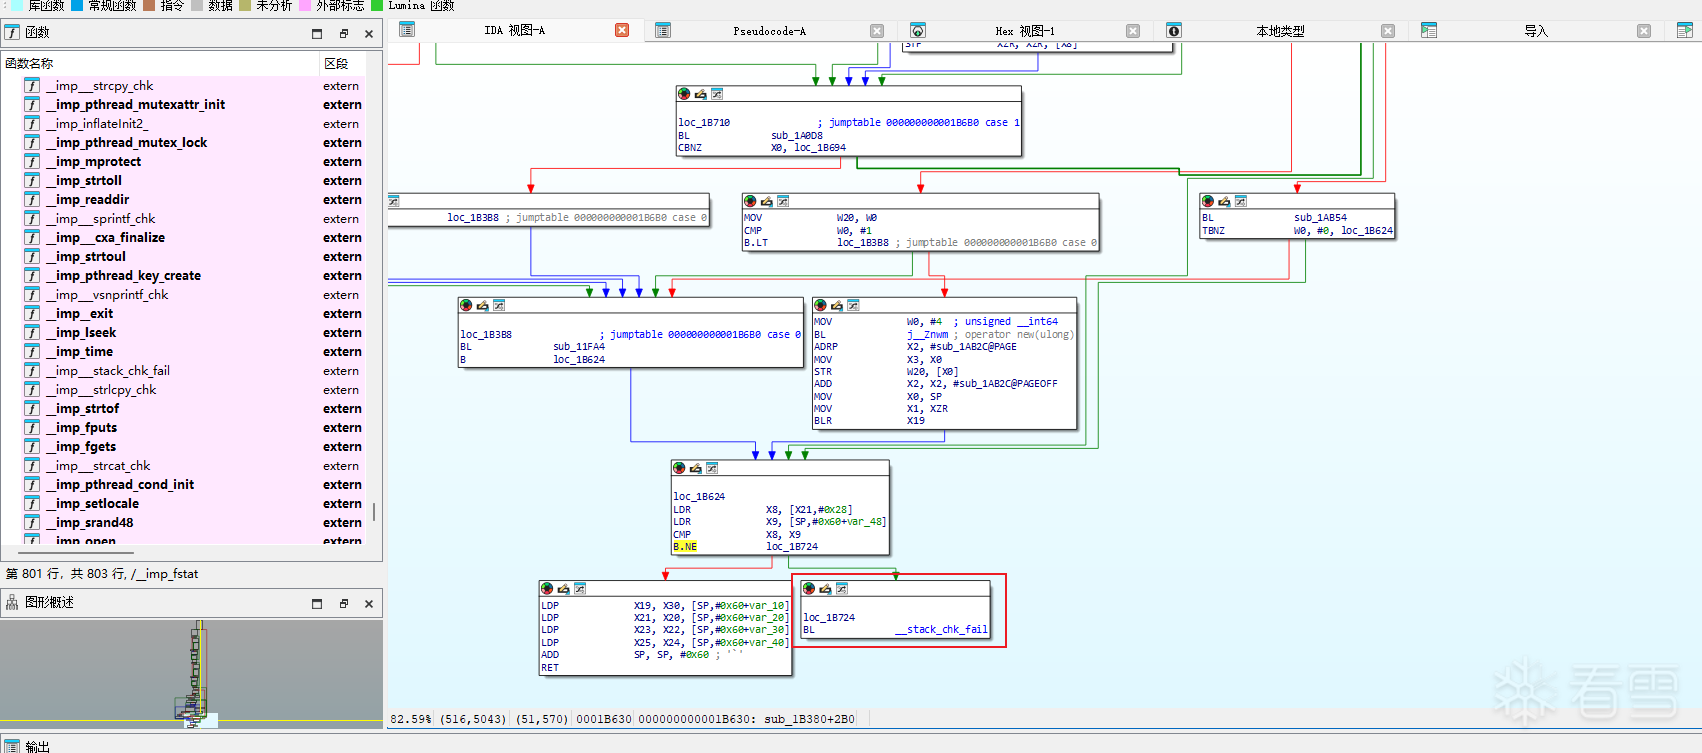Click the 输出 panel icon
1702x753 pixels.
point(12,746)
